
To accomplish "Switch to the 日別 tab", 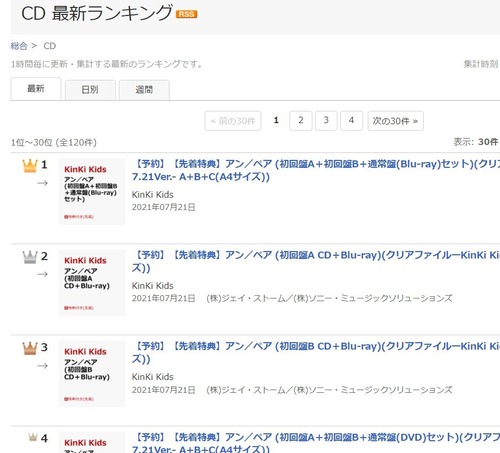I will (x=90, y=90).
